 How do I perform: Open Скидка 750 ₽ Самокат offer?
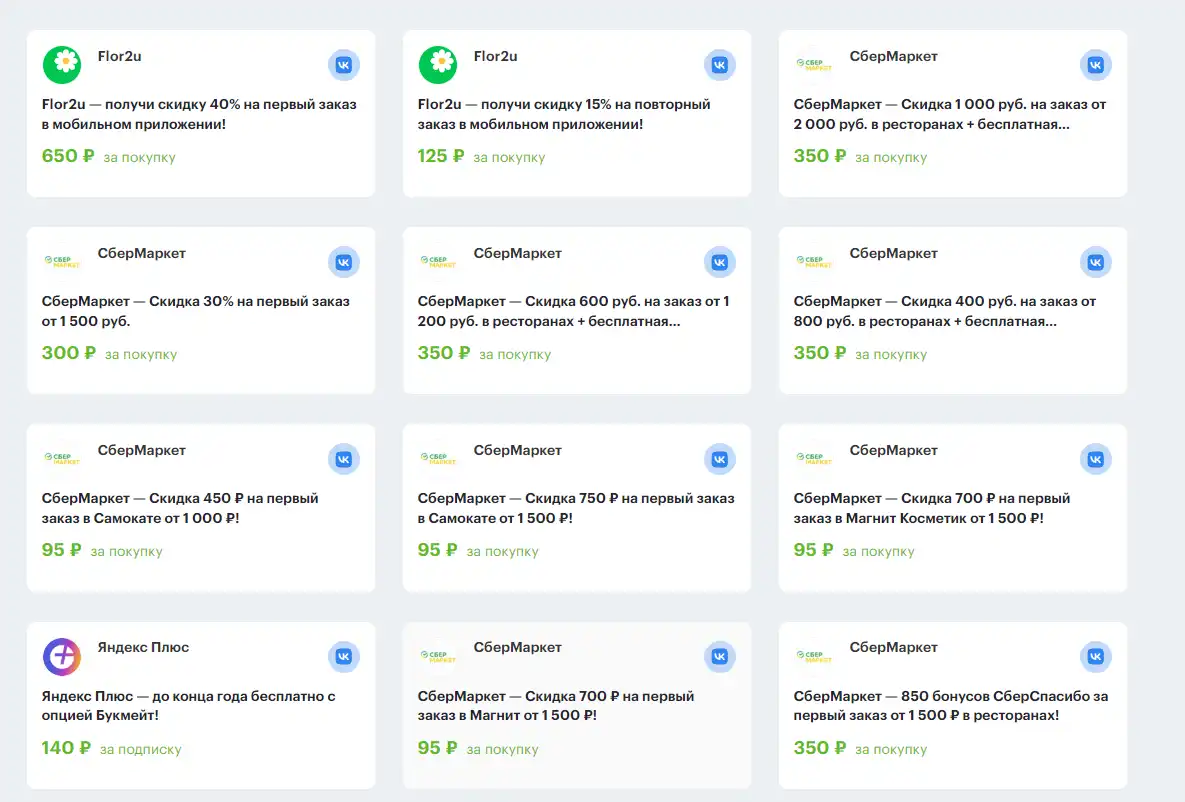click(576, 508)
